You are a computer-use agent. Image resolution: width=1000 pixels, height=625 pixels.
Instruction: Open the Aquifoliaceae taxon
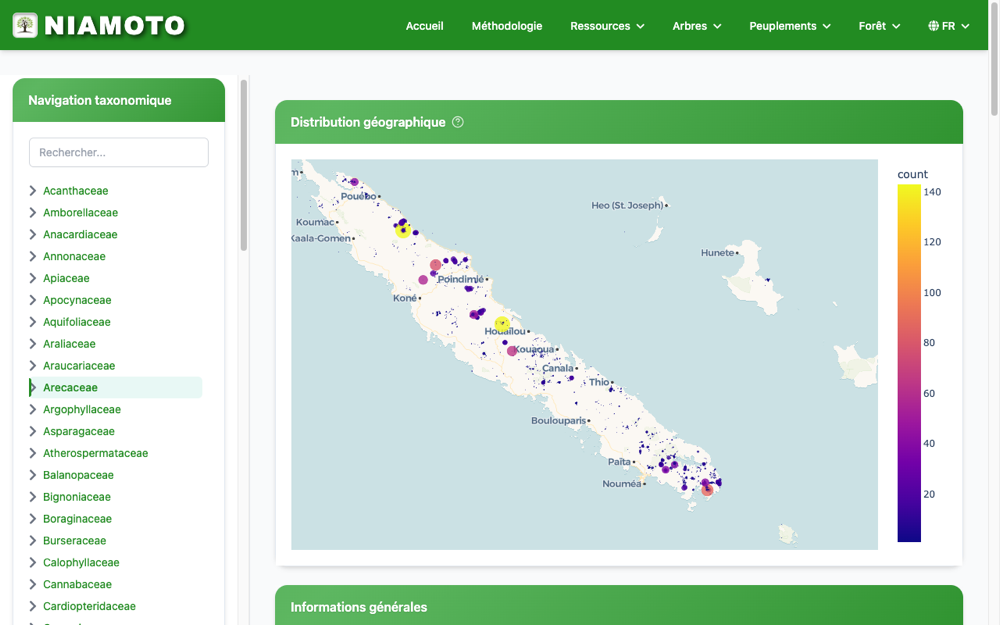coord(77,322)
